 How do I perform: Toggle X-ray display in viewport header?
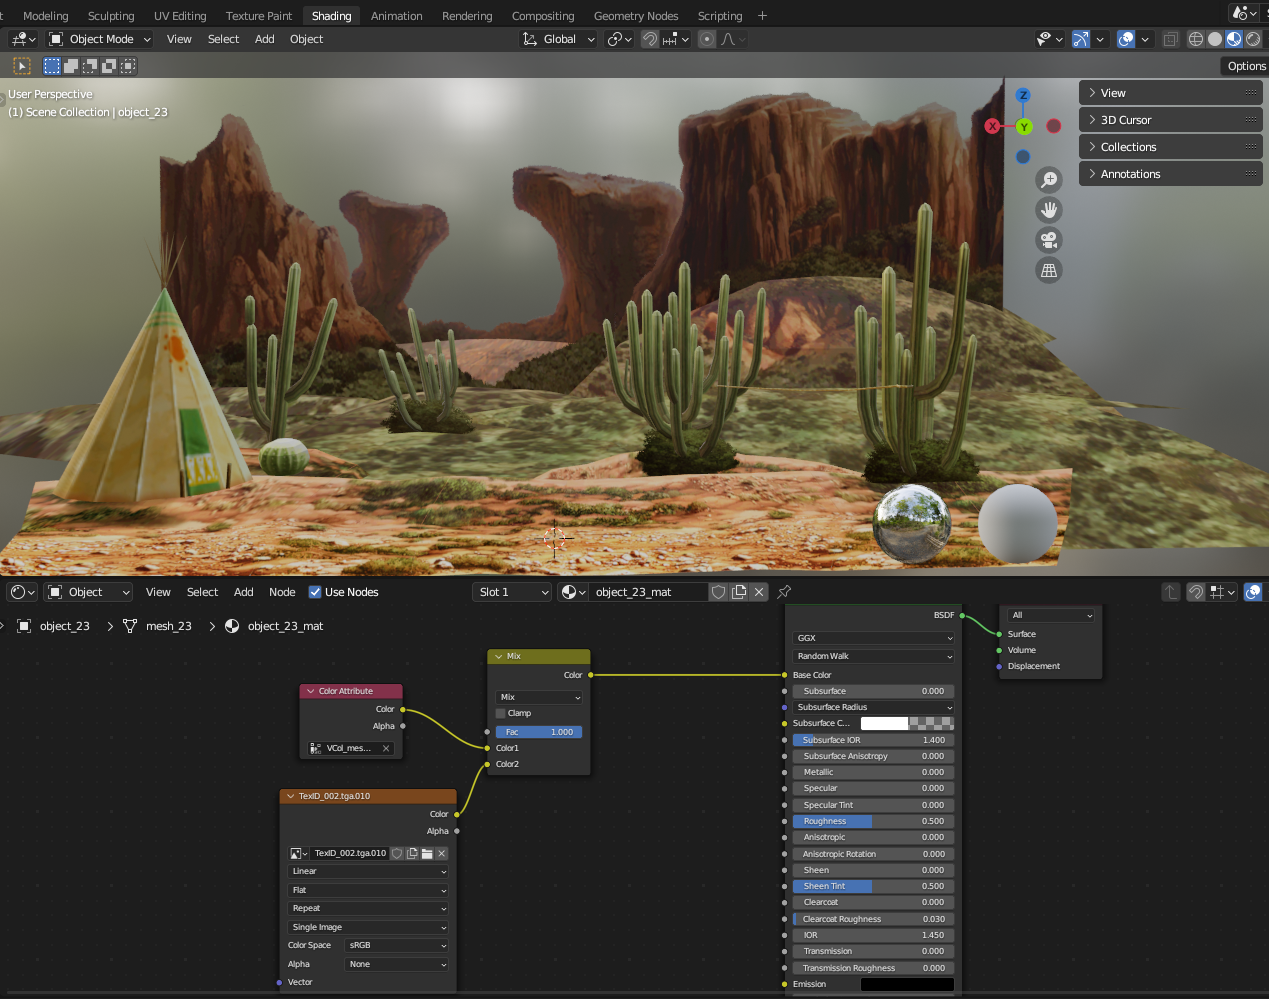click(1170, 39)
